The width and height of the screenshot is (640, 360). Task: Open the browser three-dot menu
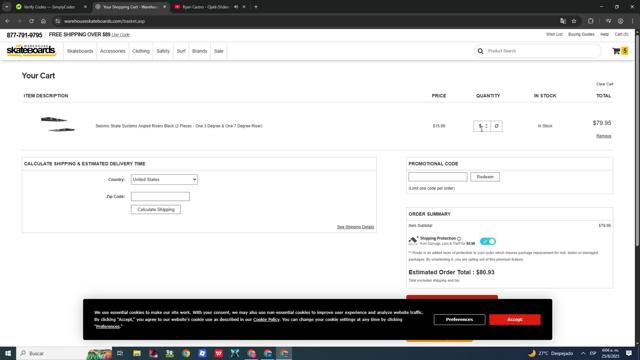(x=633, y=21)
